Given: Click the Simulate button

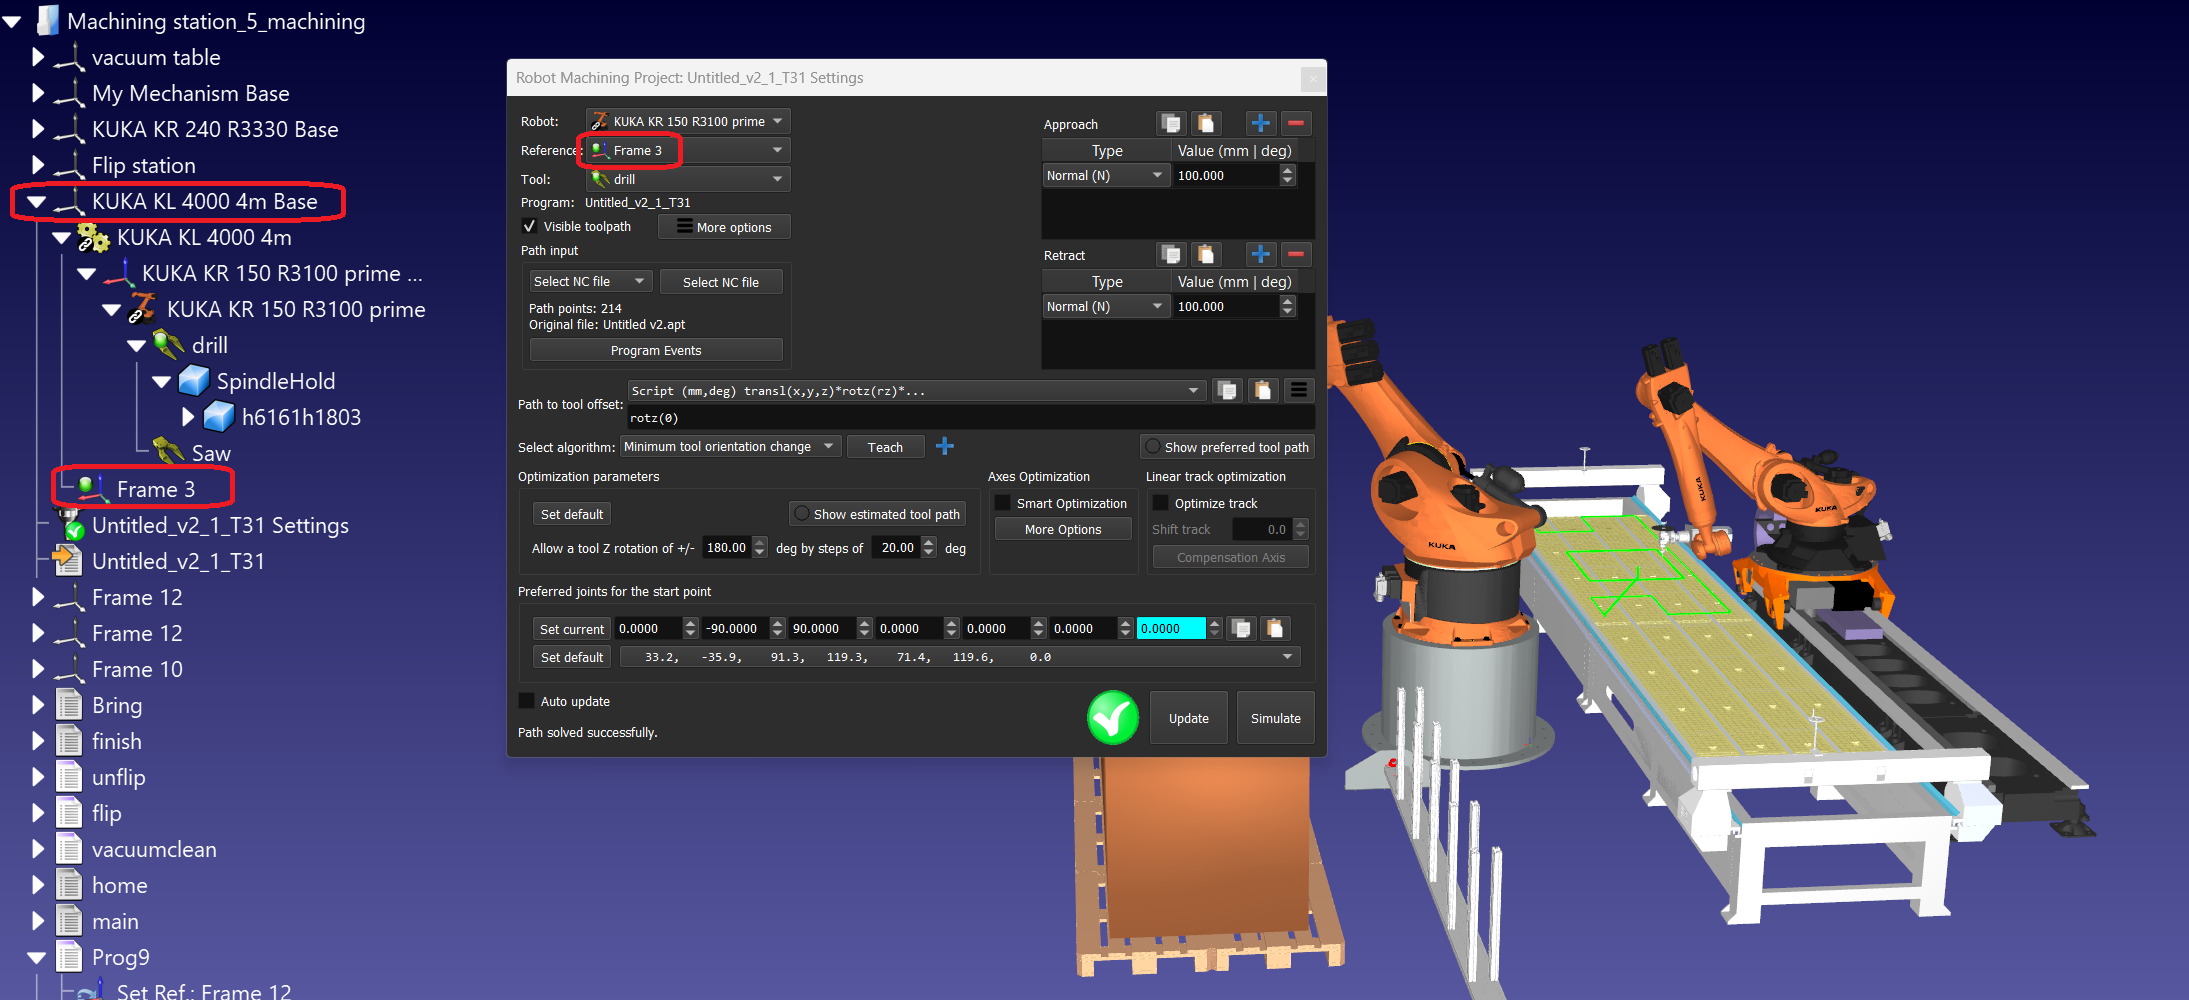Looking at the screenshot, I should tap(1275, 718).
